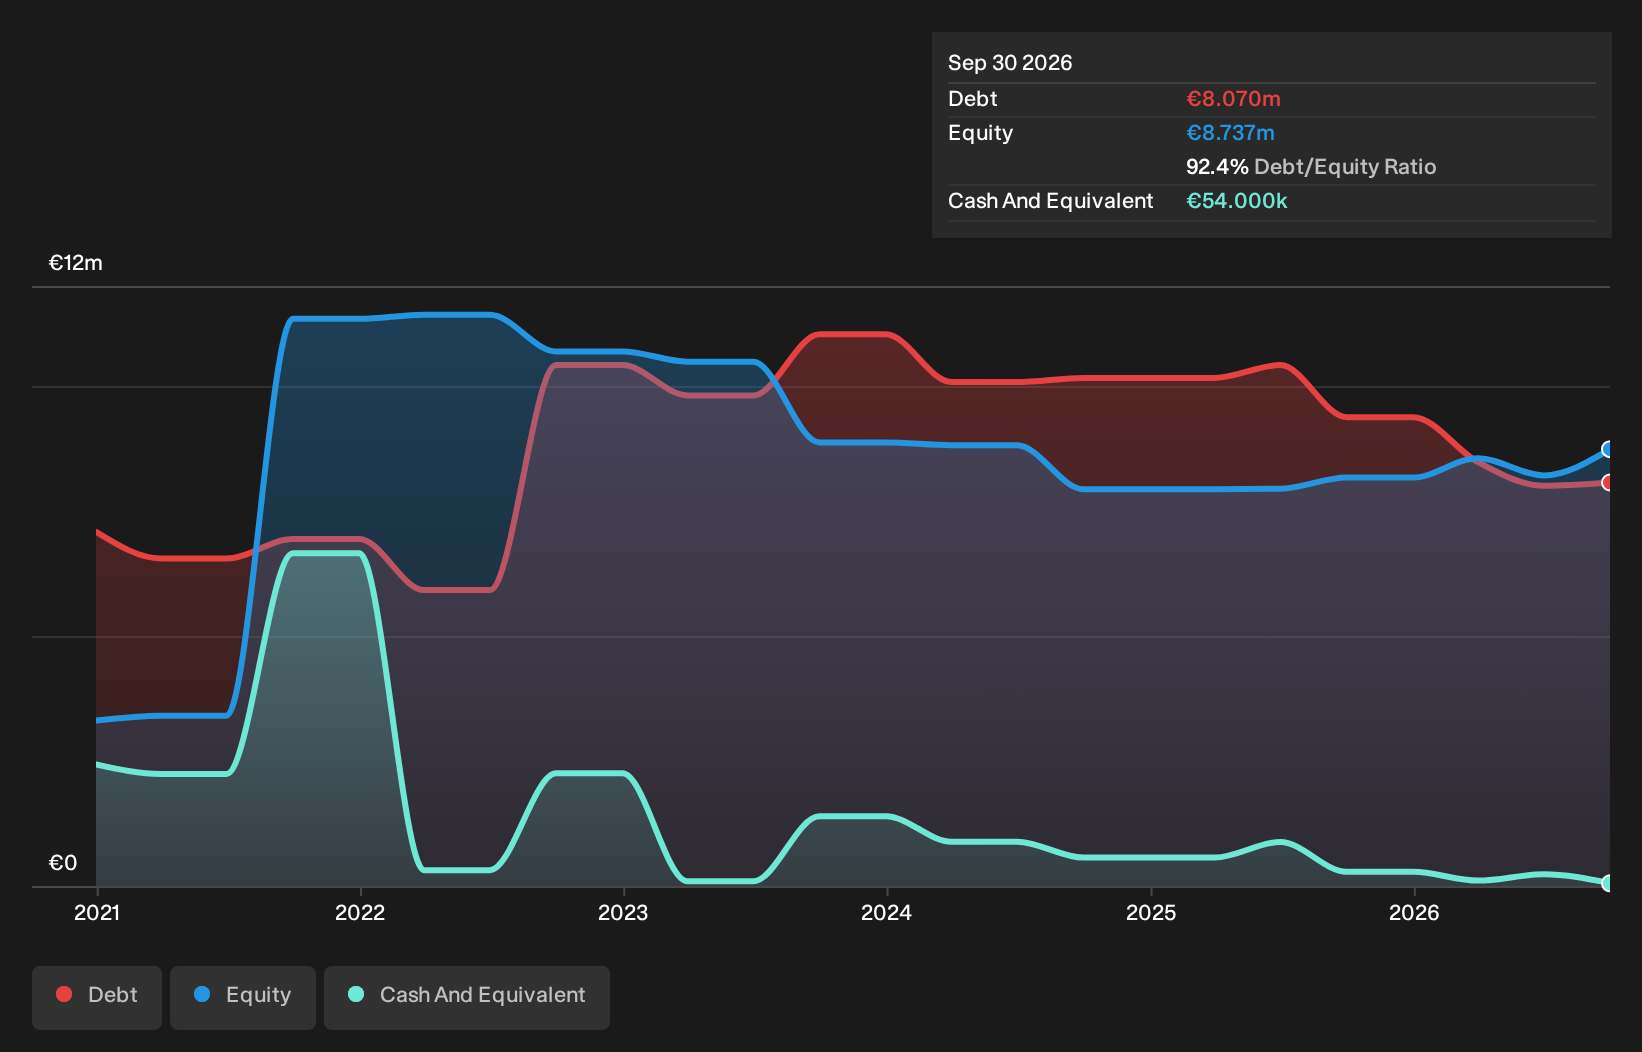Click the Debt label in tooltip

973,99
